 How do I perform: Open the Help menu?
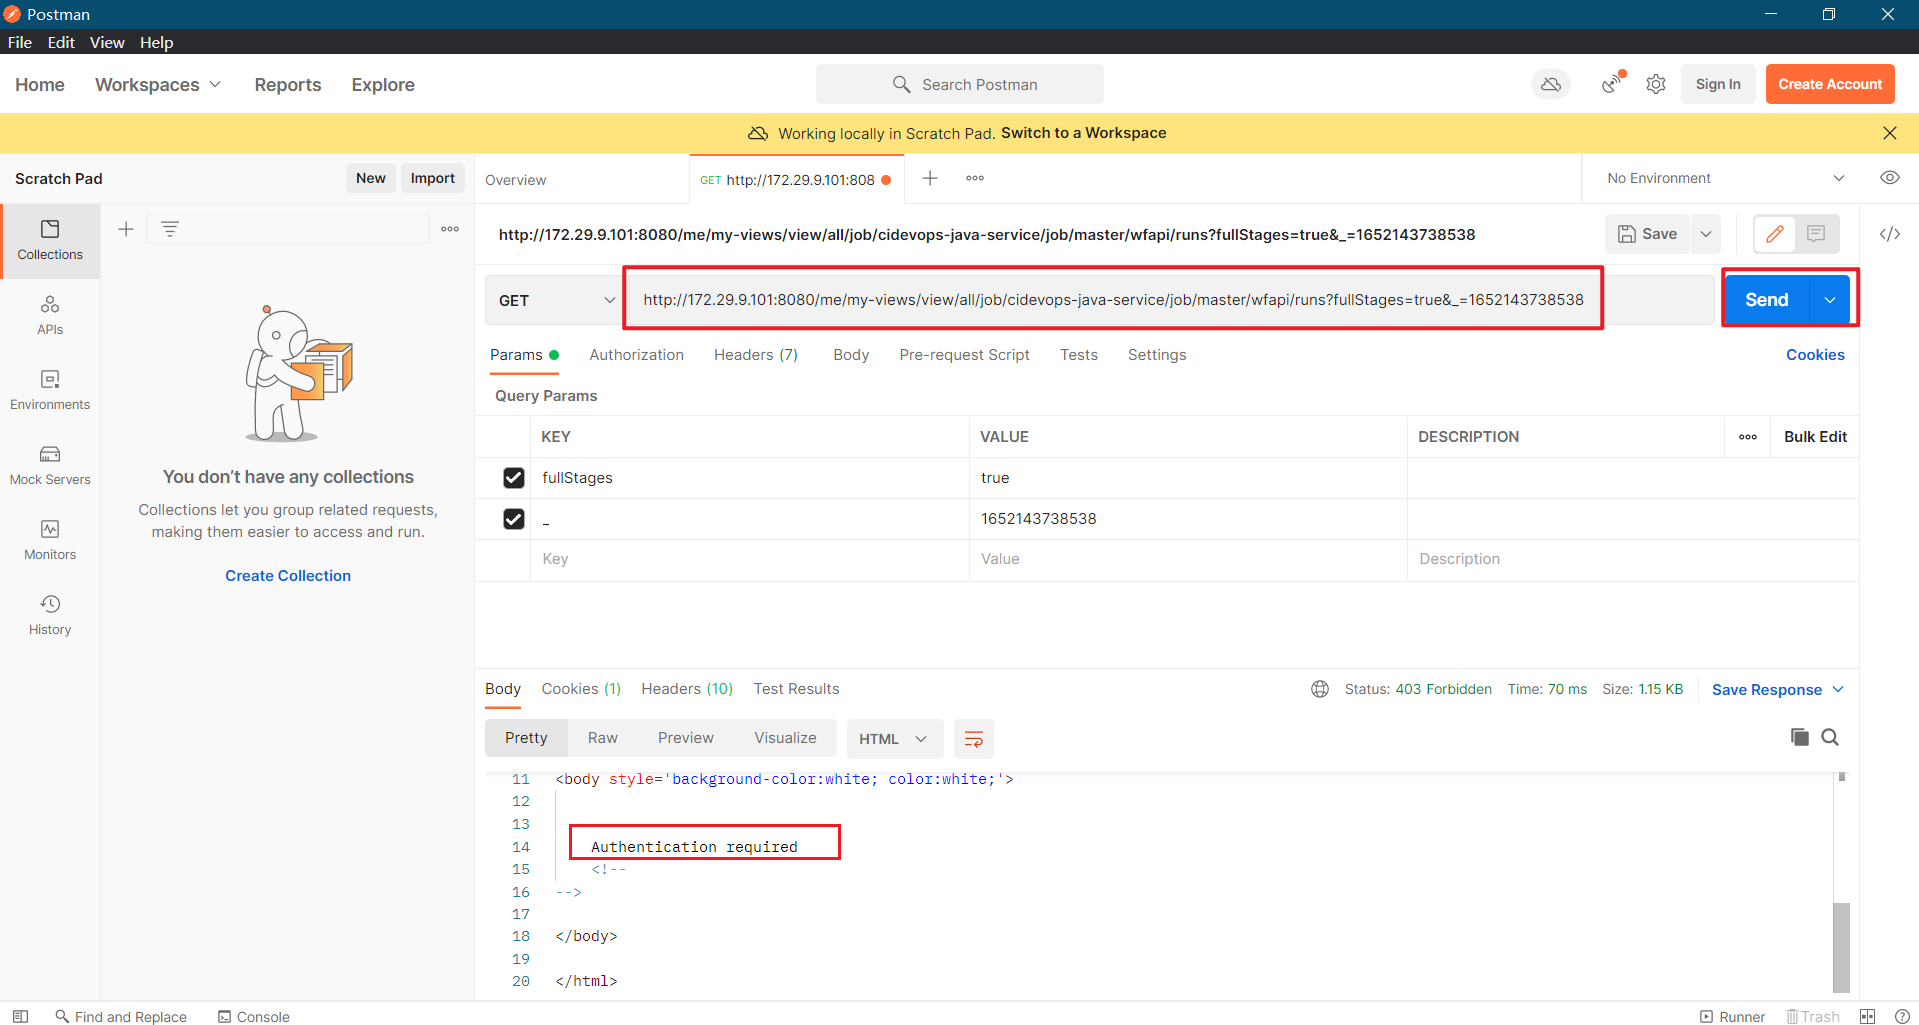click(156, 42)
